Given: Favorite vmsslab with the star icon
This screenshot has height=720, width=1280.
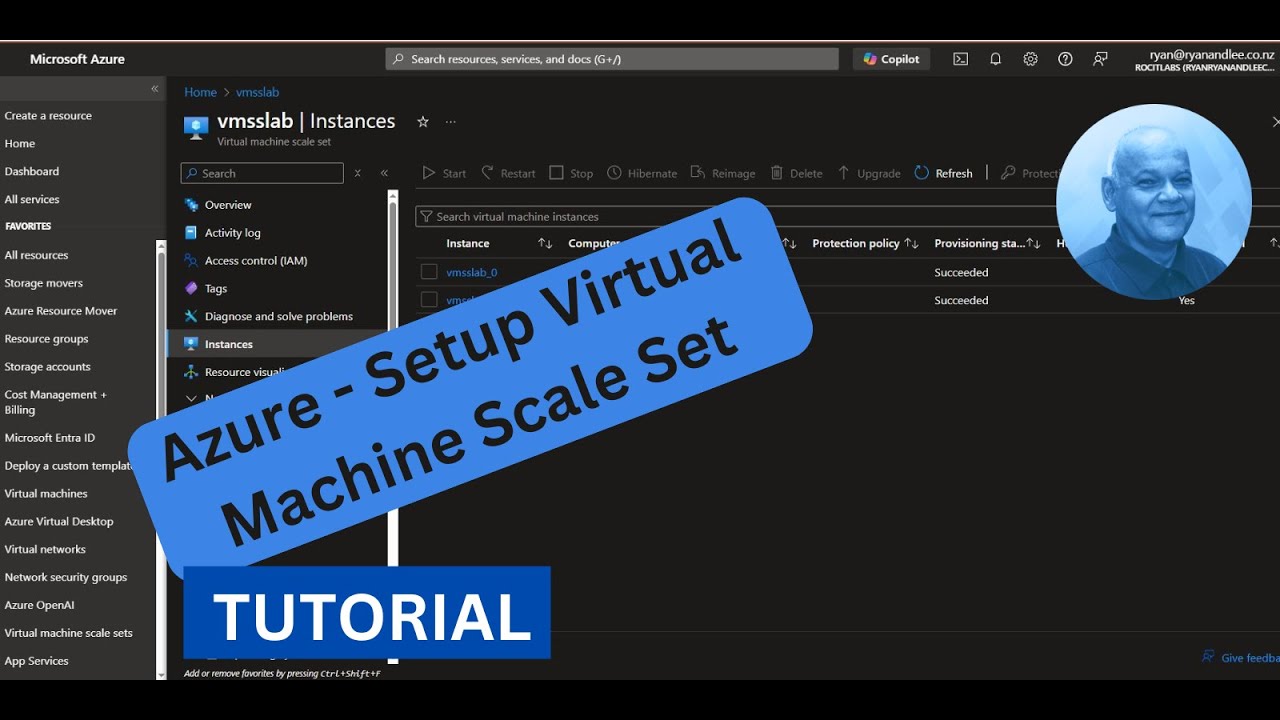Looking at the screenshot, I should coord(423,121).
